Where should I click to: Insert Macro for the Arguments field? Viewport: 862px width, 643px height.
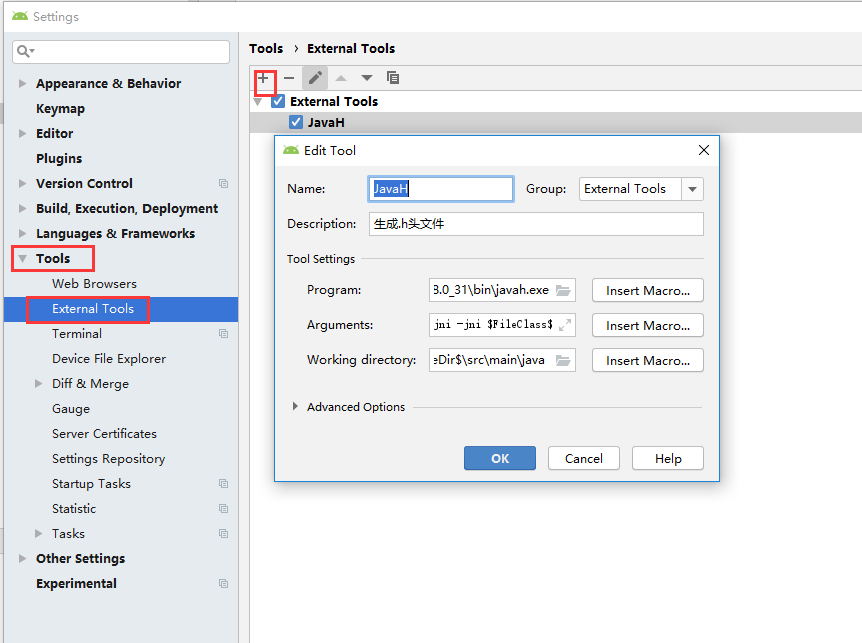tap(648, 325)
